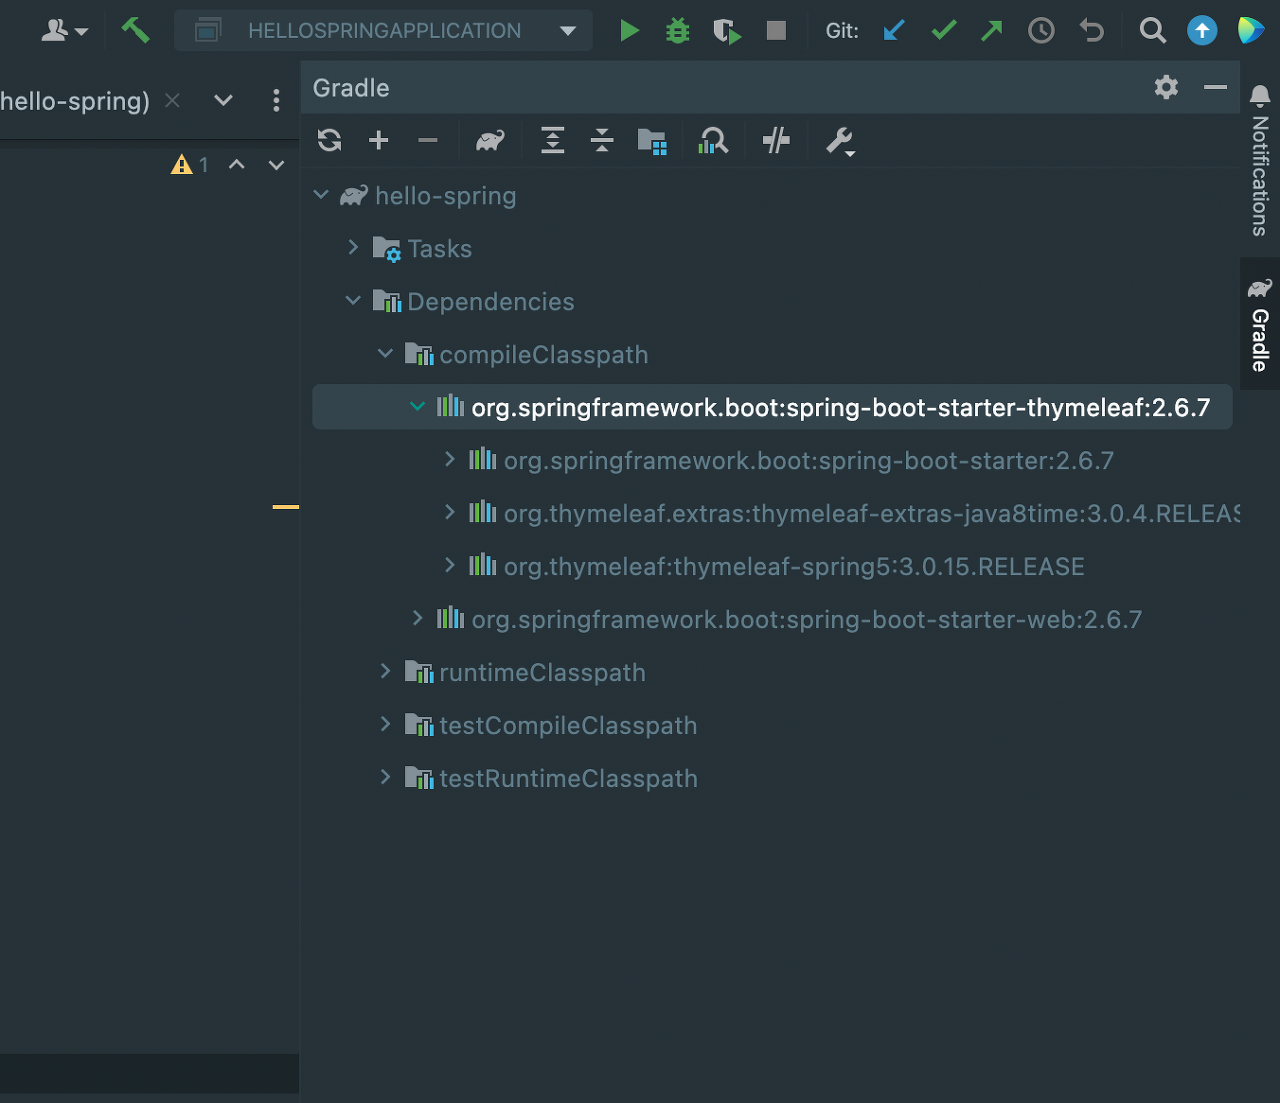The width and height of the screenshot is (1280, 1103).
Task: Run with coverage shield icon
Action: coord(727,31)
